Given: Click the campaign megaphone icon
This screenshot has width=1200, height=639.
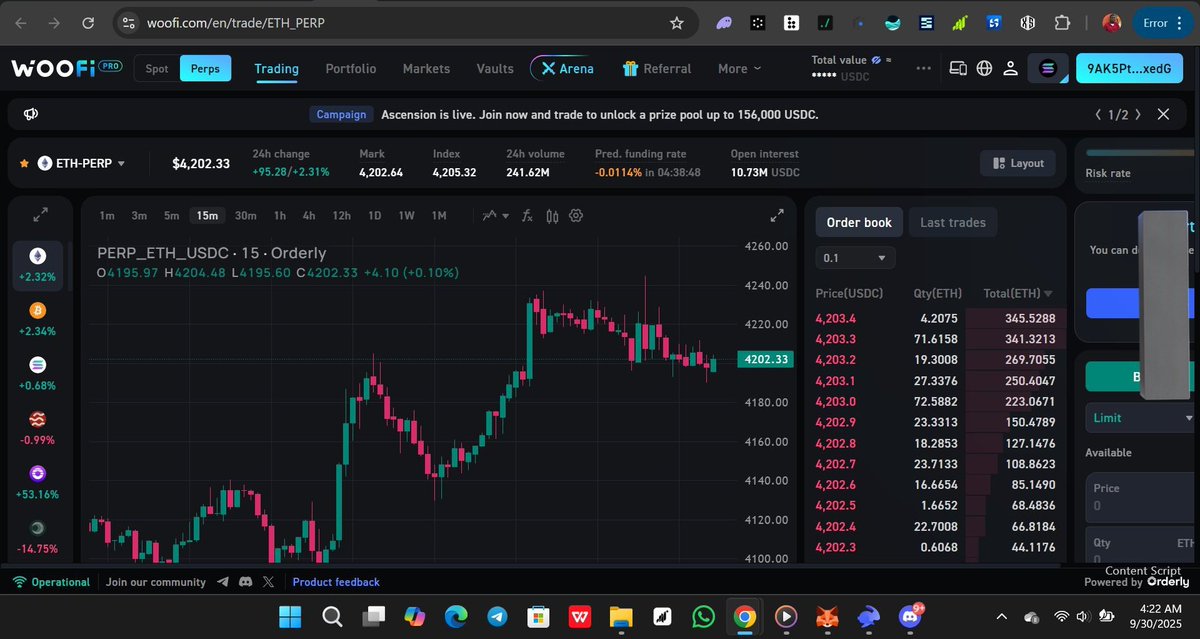Looking at the screenshot, I should [x=31, y=114].
